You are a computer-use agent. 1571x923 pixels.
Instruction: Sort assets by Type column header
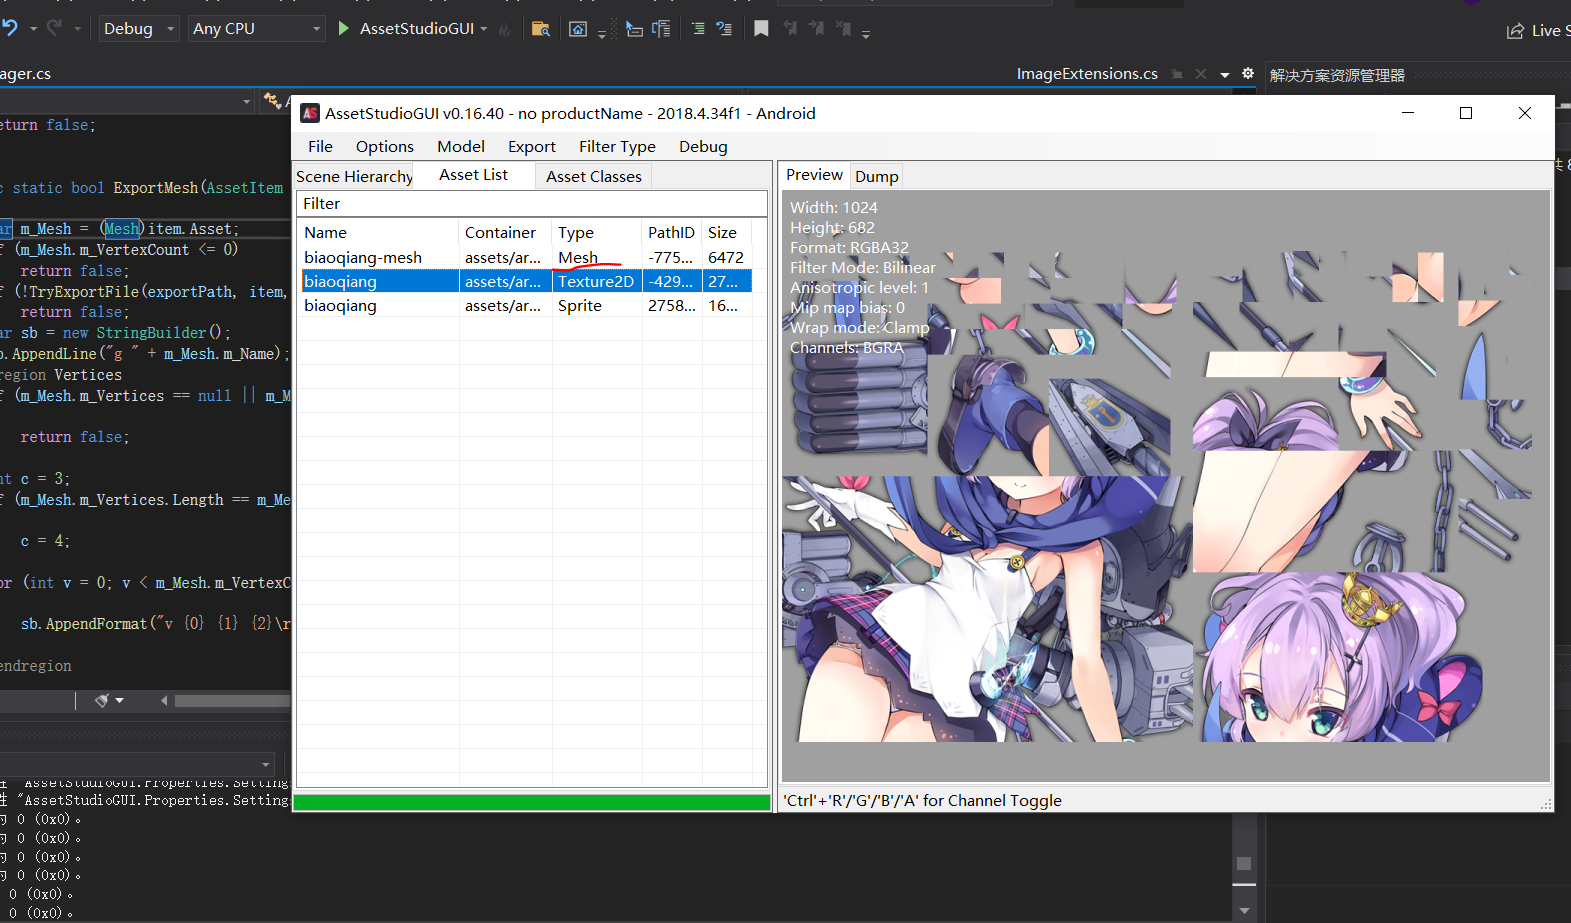click(597, 232)
